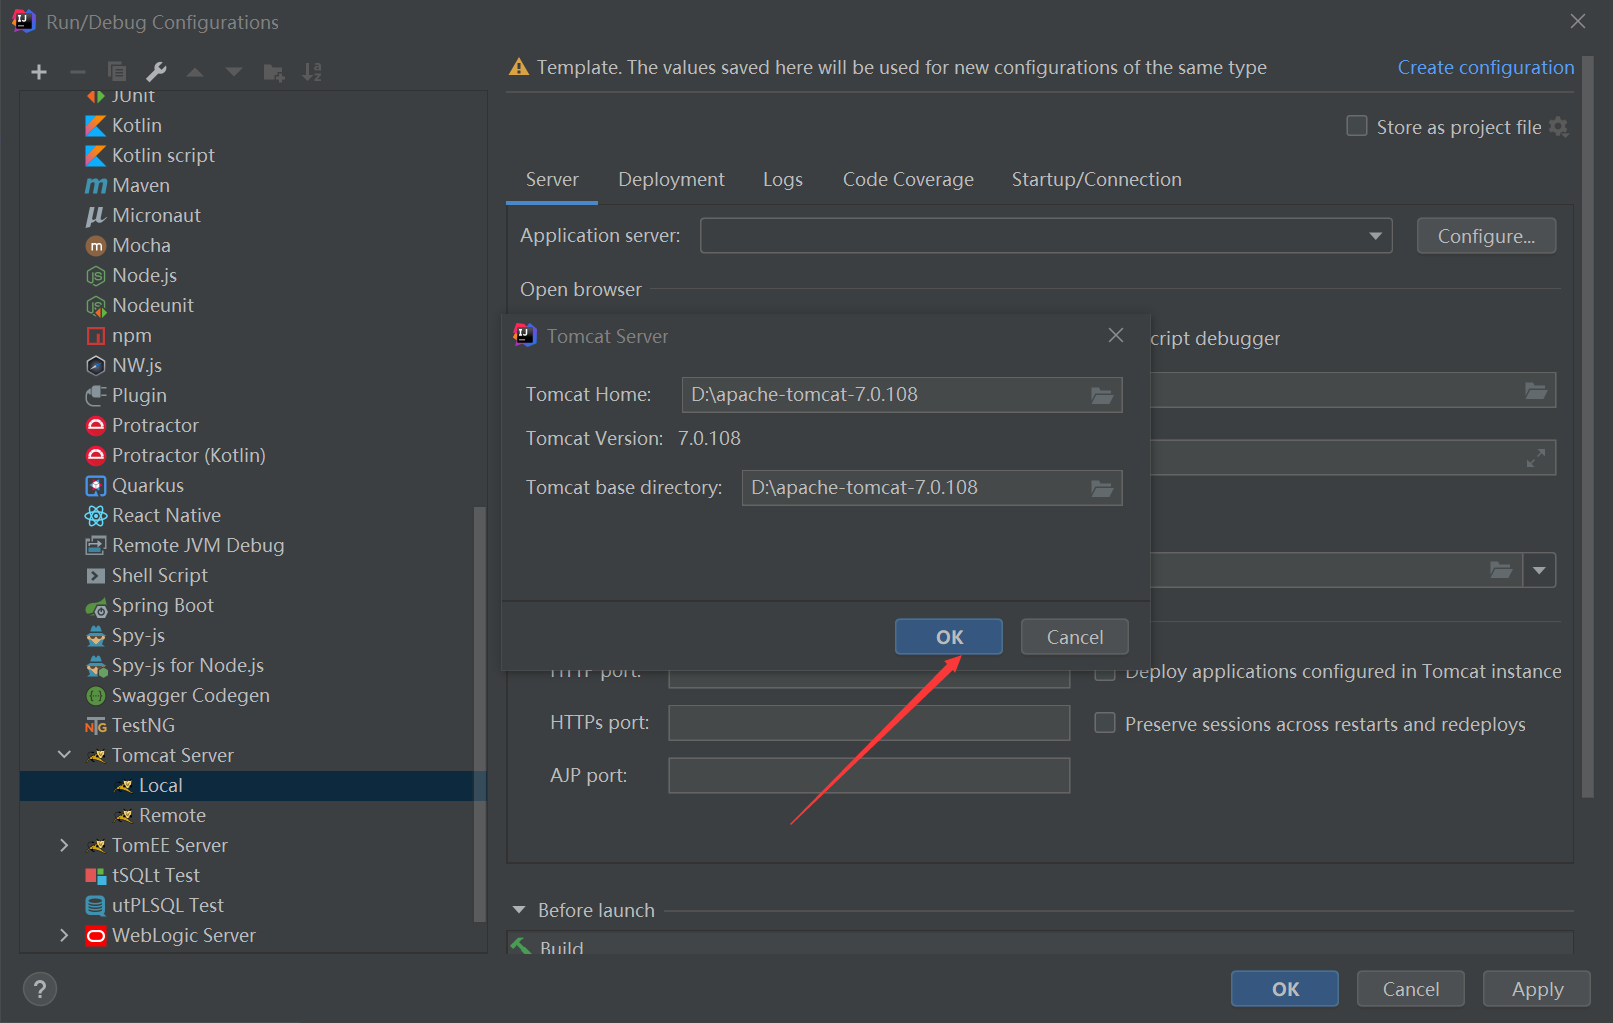Collapse the Tomcat Server tree node
The image size is (1613, 1023).
(x=65, y=755)
